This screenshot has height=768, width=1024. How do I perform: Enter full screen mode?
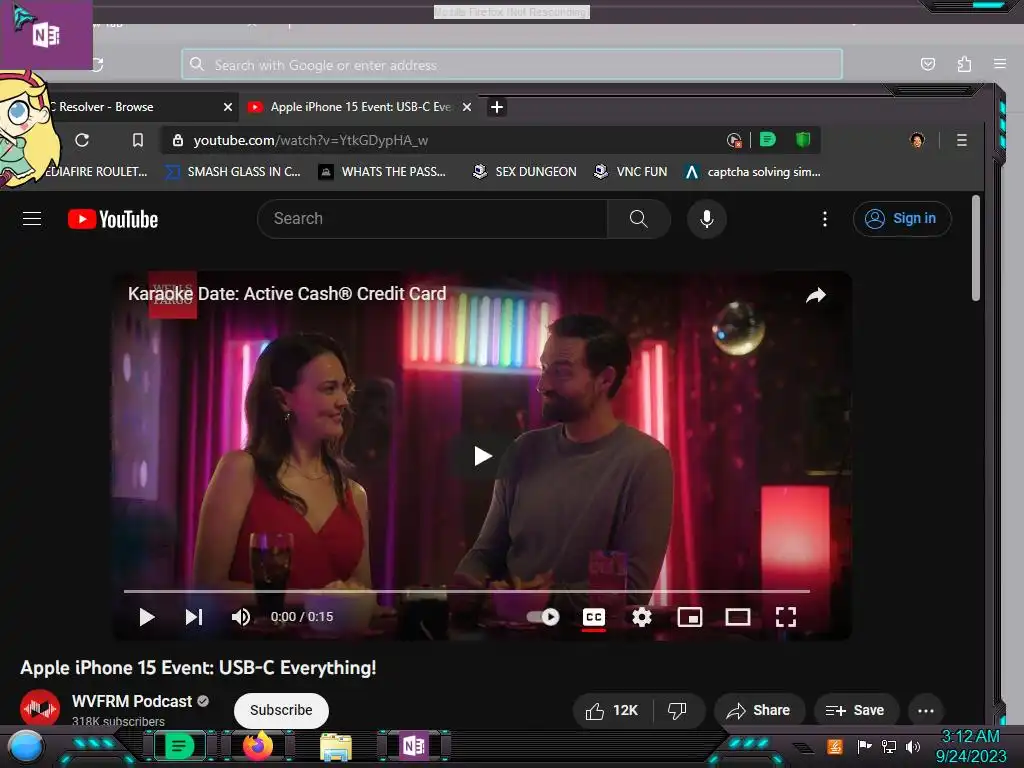click(786, 617)
